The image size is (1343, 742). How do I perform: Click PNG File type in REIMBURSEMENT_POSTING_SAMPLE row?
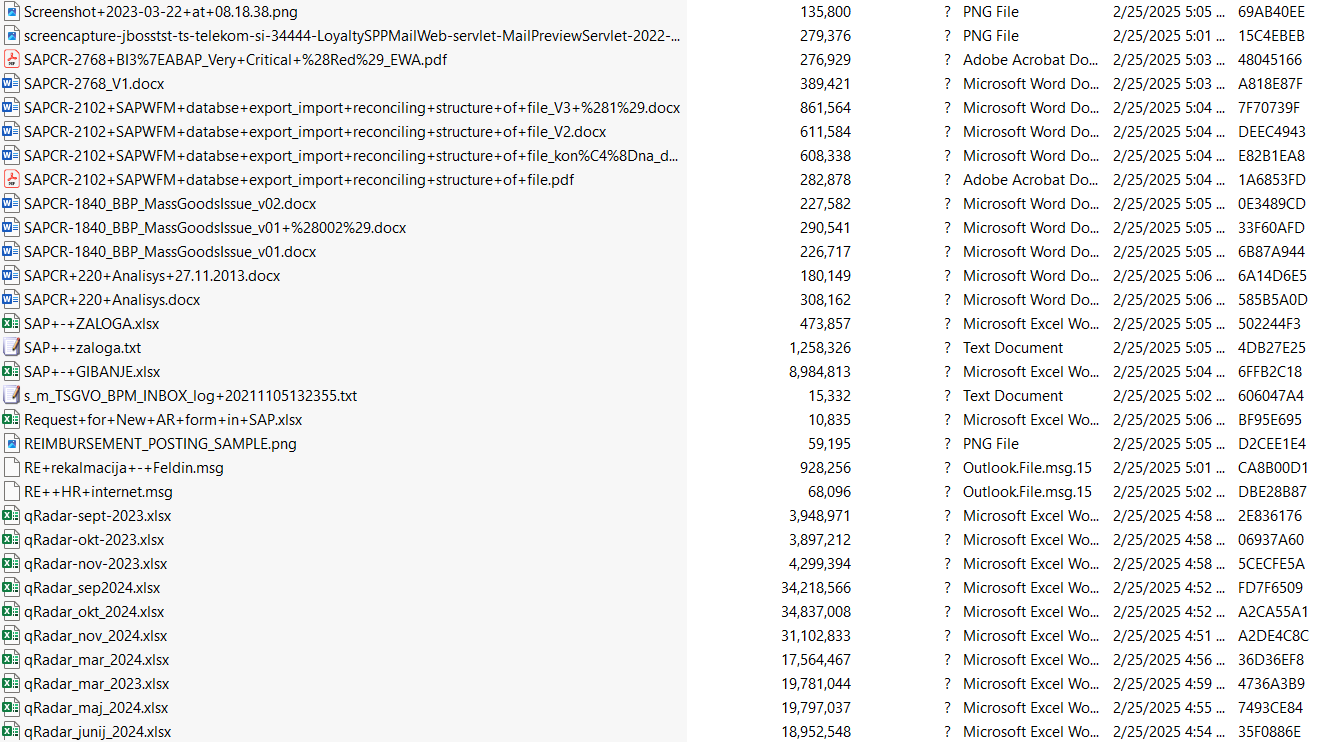point(991,444)
